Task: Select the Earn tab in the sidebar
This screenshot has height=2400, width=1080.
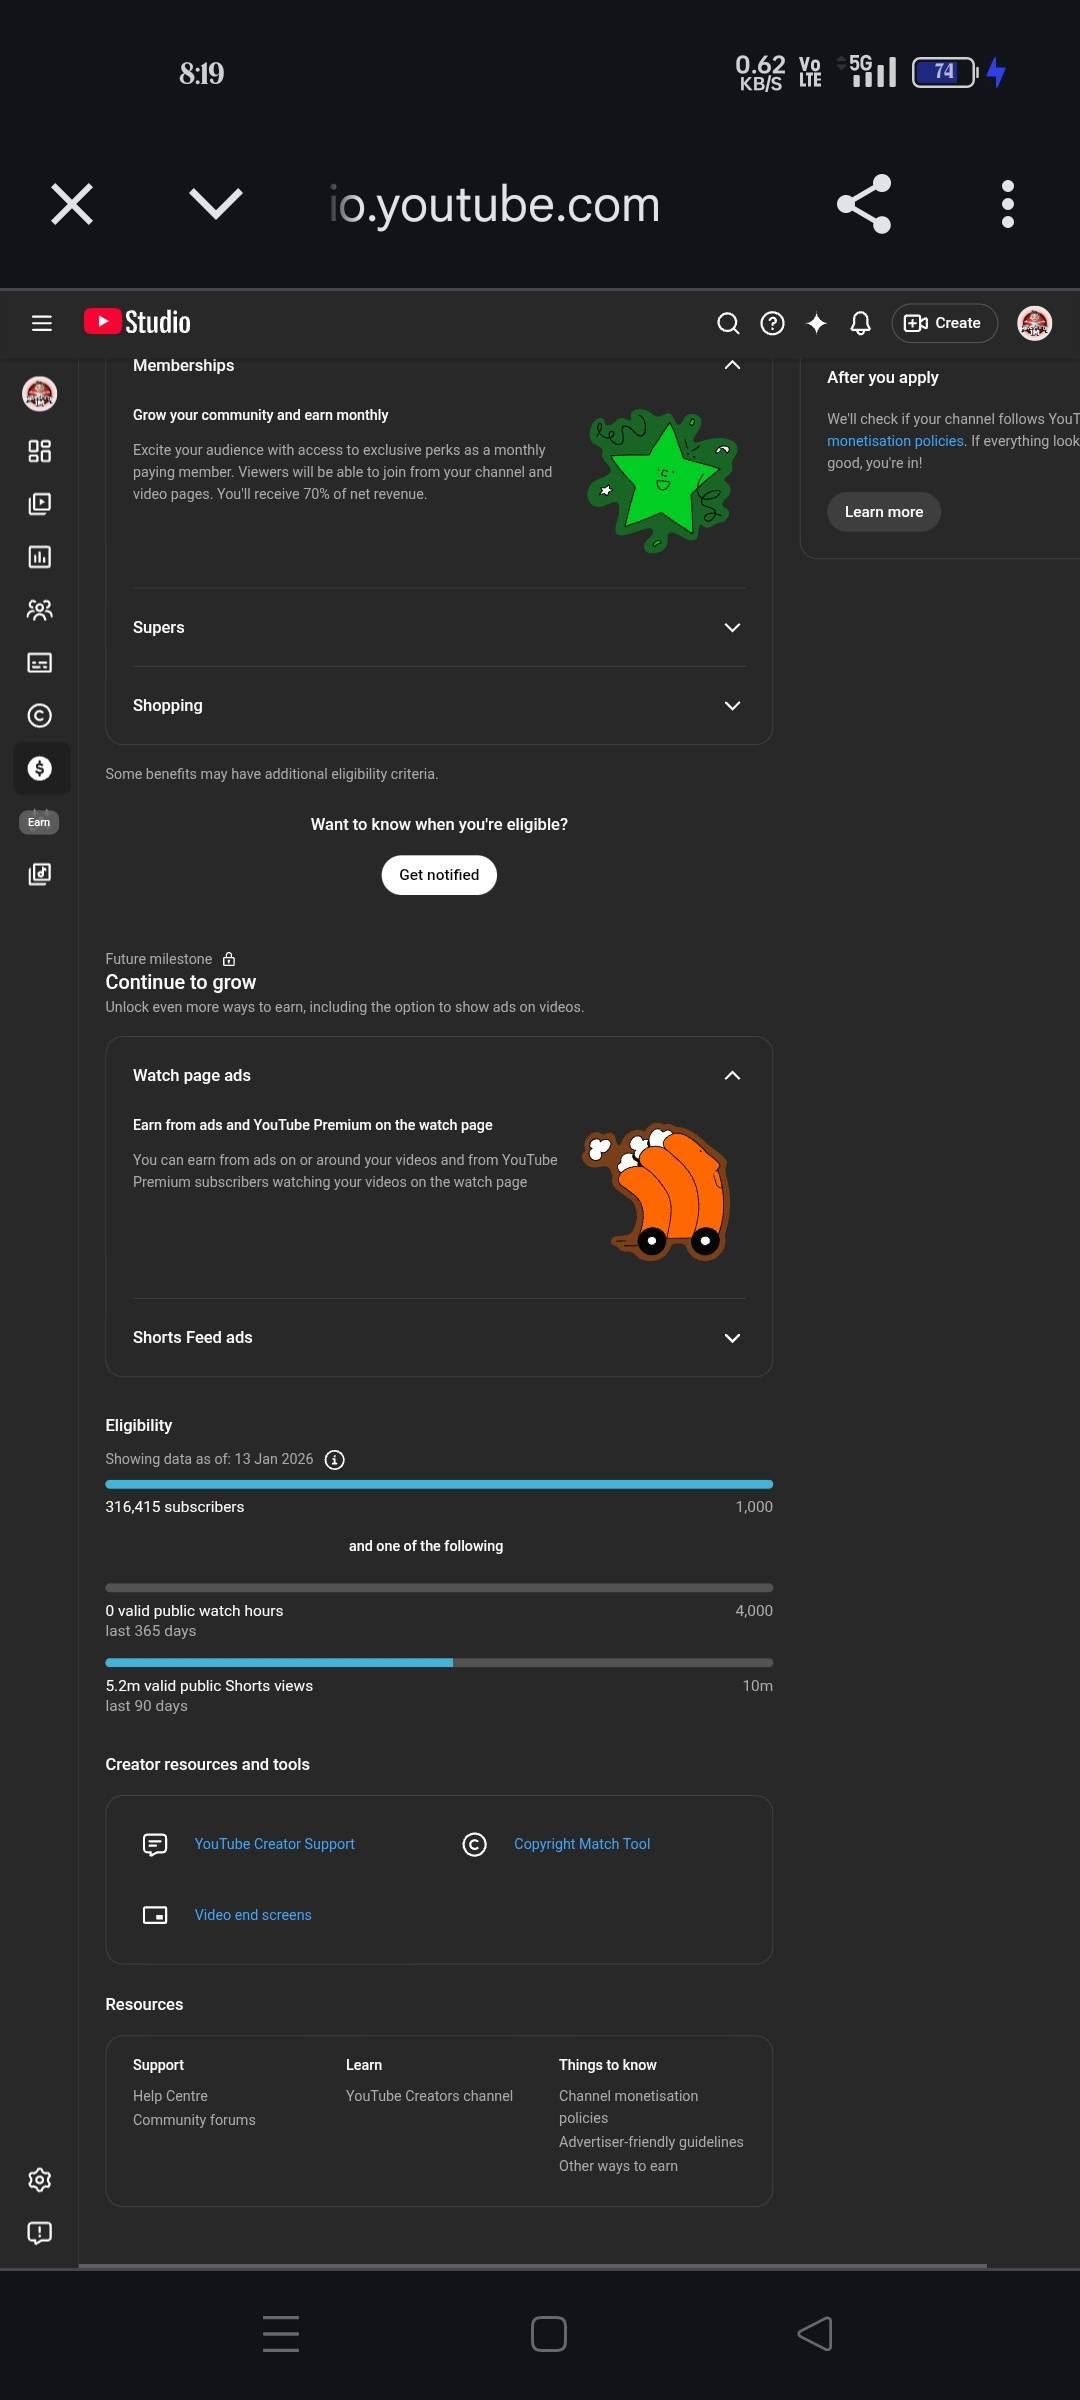Action: (x=40, y=769)
